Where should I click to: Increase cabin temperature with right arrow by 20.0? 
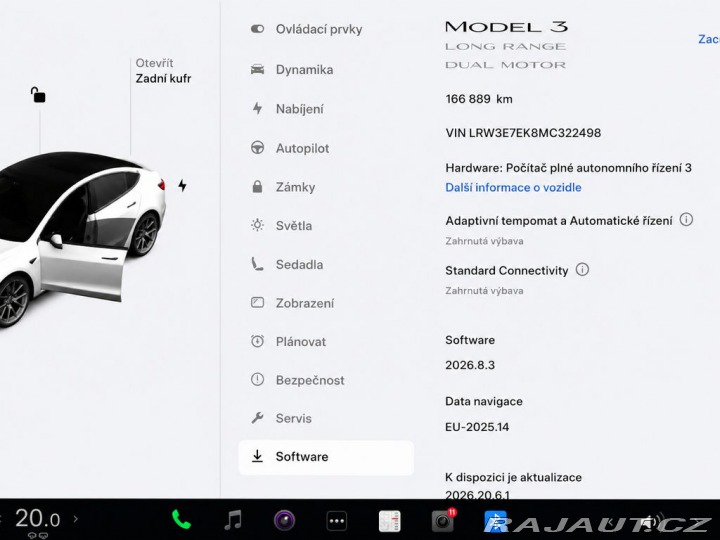(76, 519)
